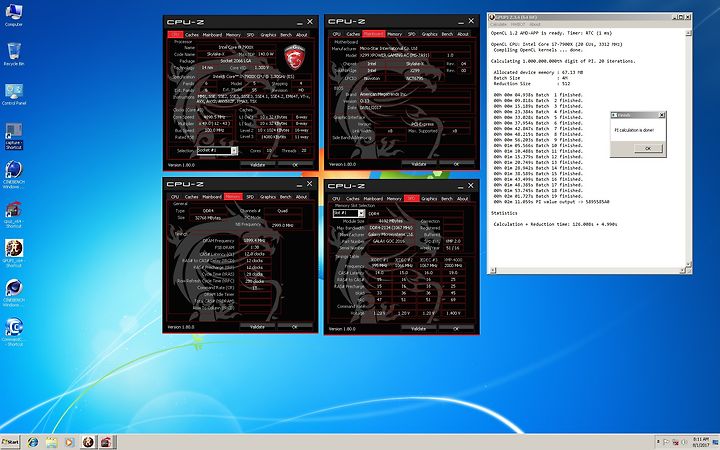Click the GPUPI window title bar icon
Screen dimensions: 720x450
tap(492, 17)
